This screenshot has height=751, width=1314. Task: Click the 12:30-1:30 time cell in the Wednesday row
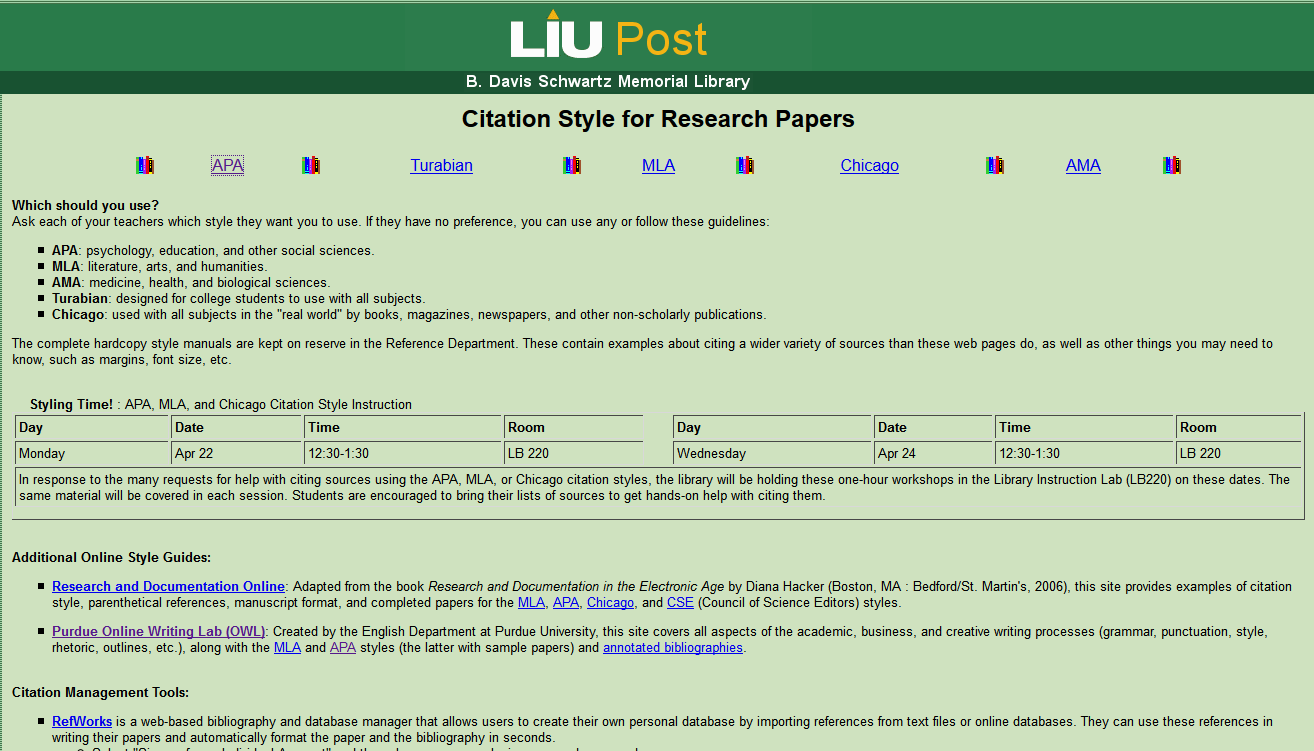(1085, 453)
